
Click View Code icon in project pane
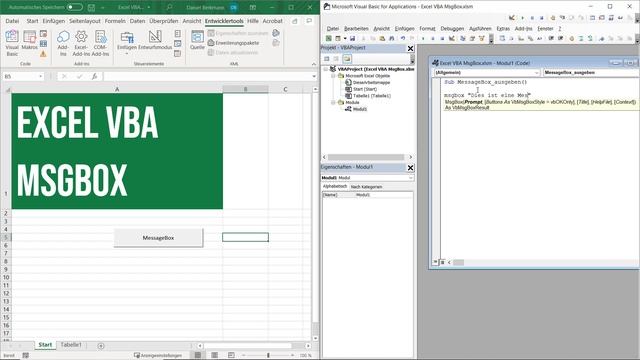pos(327,59)
